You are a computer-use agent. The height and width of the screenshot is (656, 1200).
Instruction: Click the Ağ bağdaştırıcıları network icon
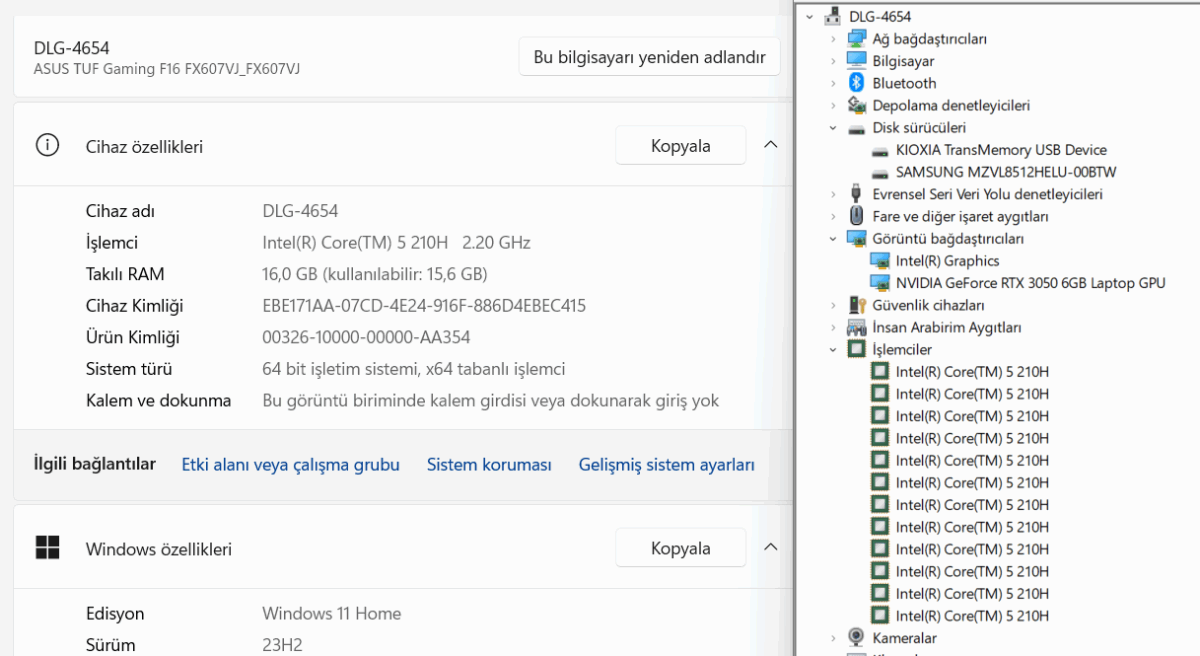856,38
